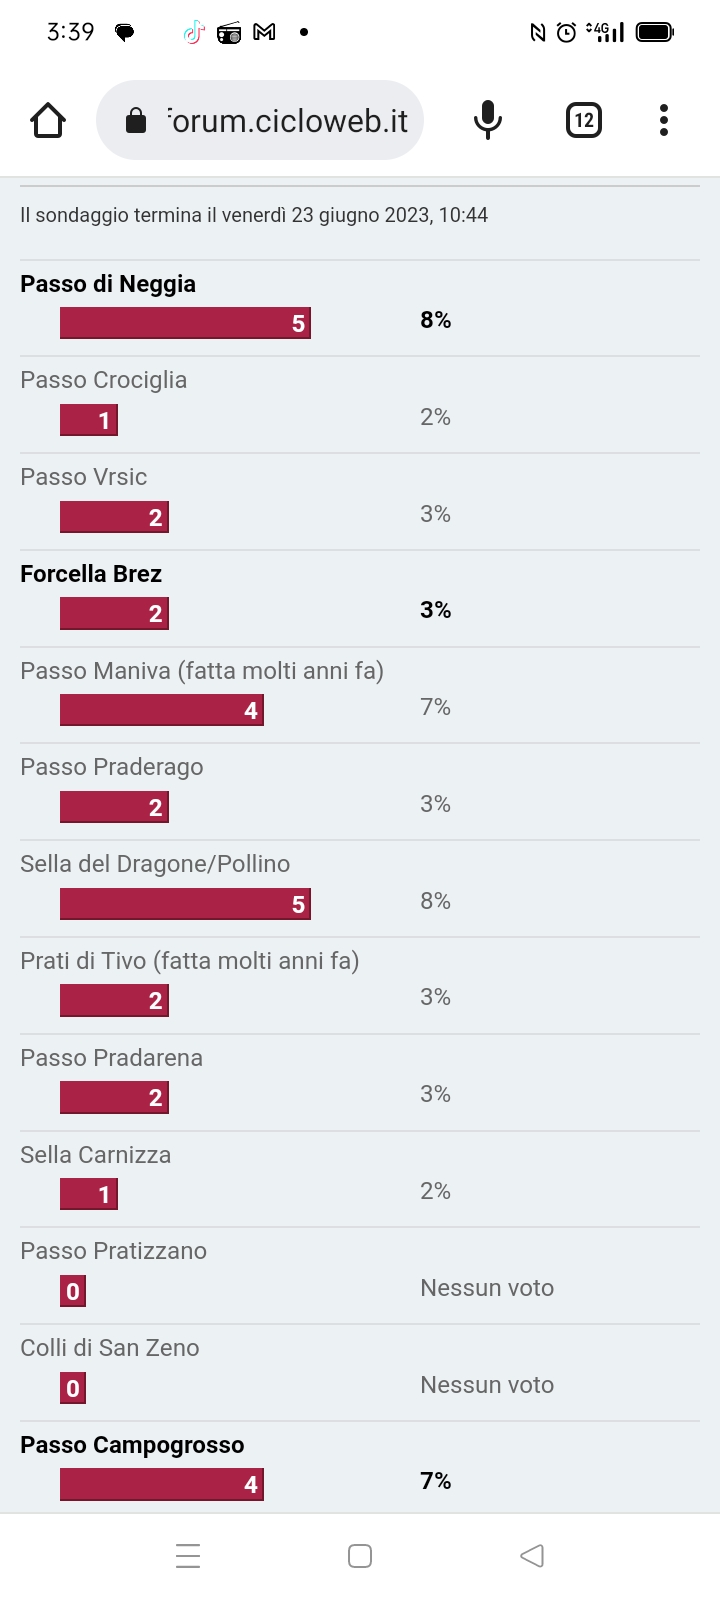Click the Forcella Brez poll option

(91, 574)
